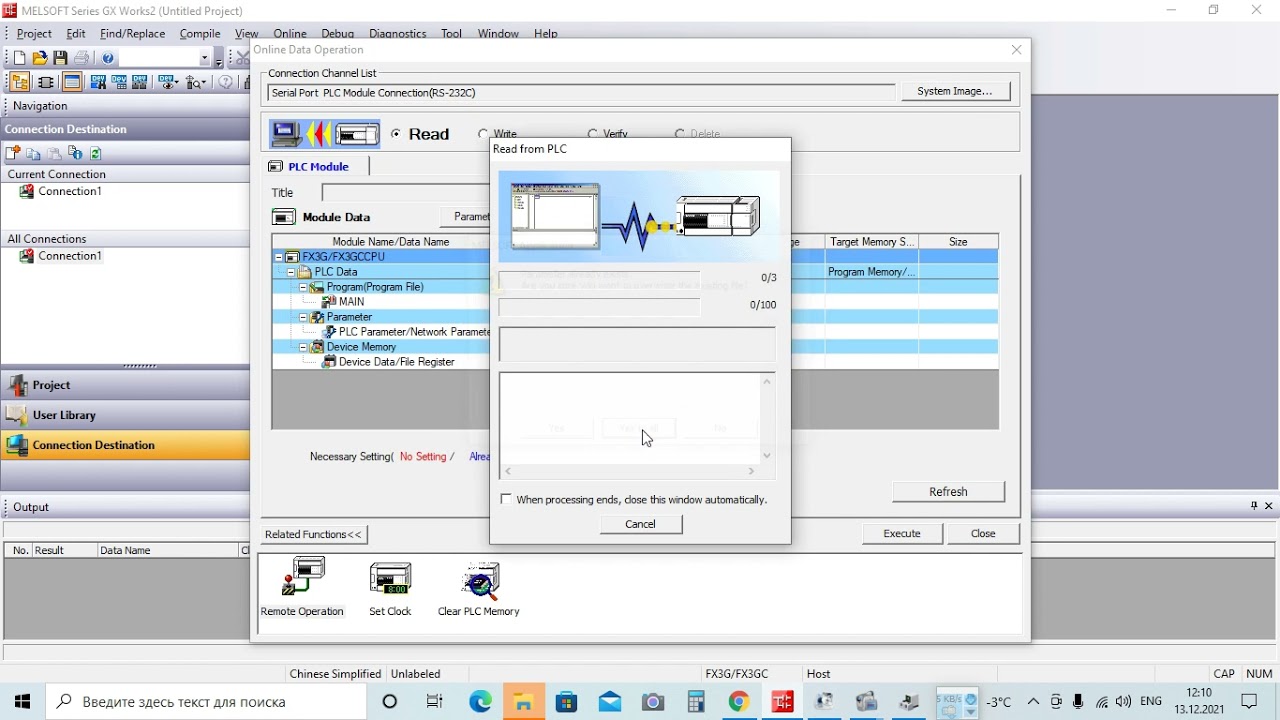1280x720 pixels.
Task: Switch to the User Library navigation pane
Action: point(125,415)
